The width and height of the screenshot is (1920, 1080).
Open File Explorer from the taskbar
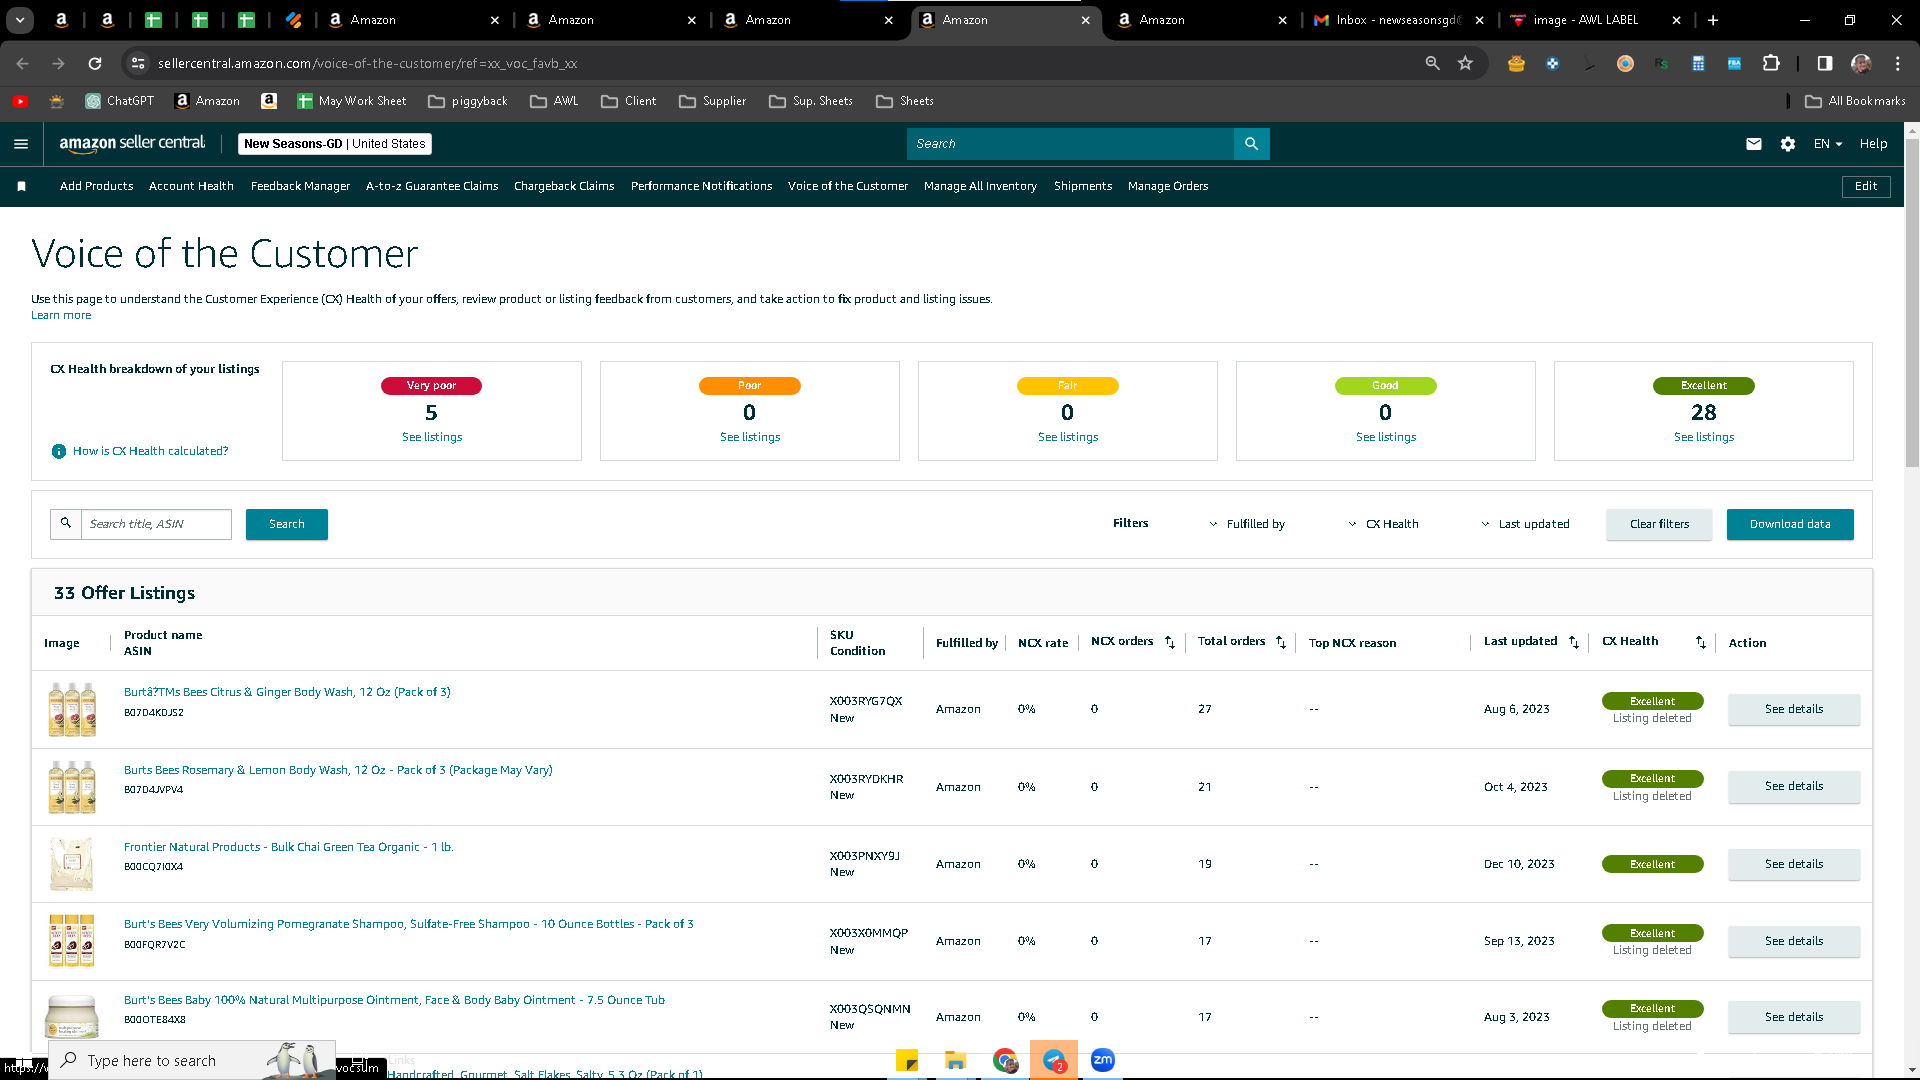tap(956, 1060)
